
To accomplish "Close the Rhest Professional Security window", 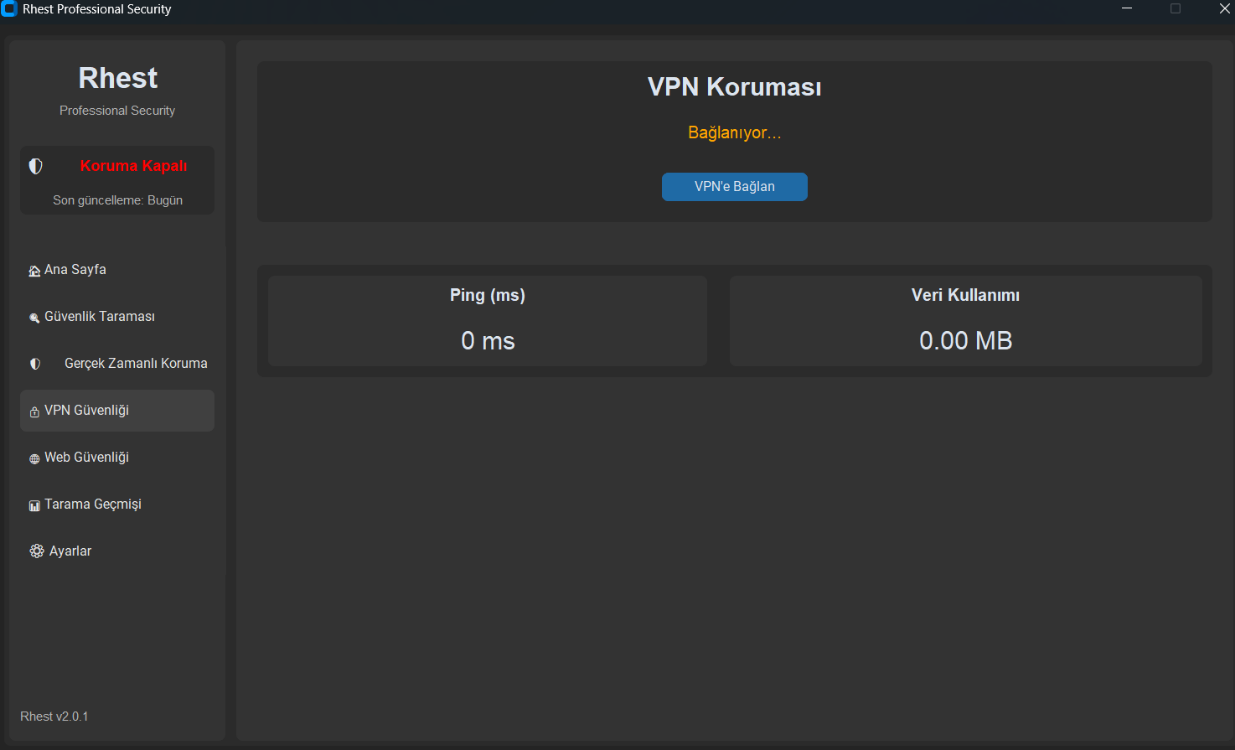I will coord(1224,9).
